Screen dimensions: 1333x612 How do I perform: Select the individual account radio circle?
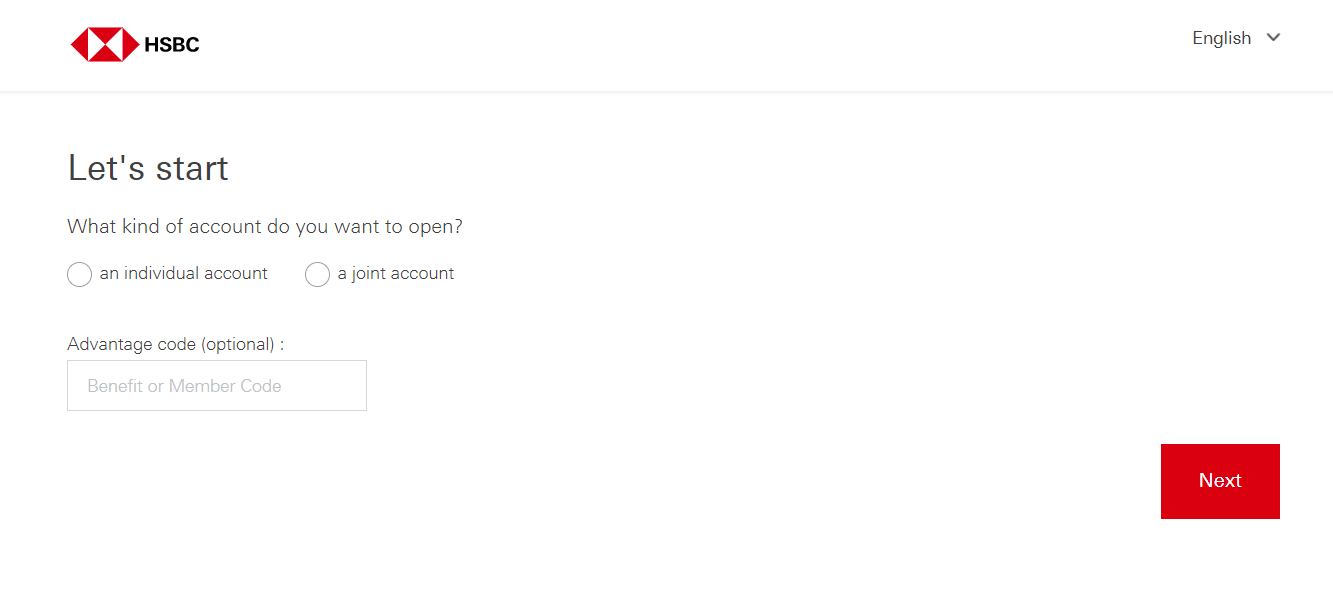coord(79,274)
